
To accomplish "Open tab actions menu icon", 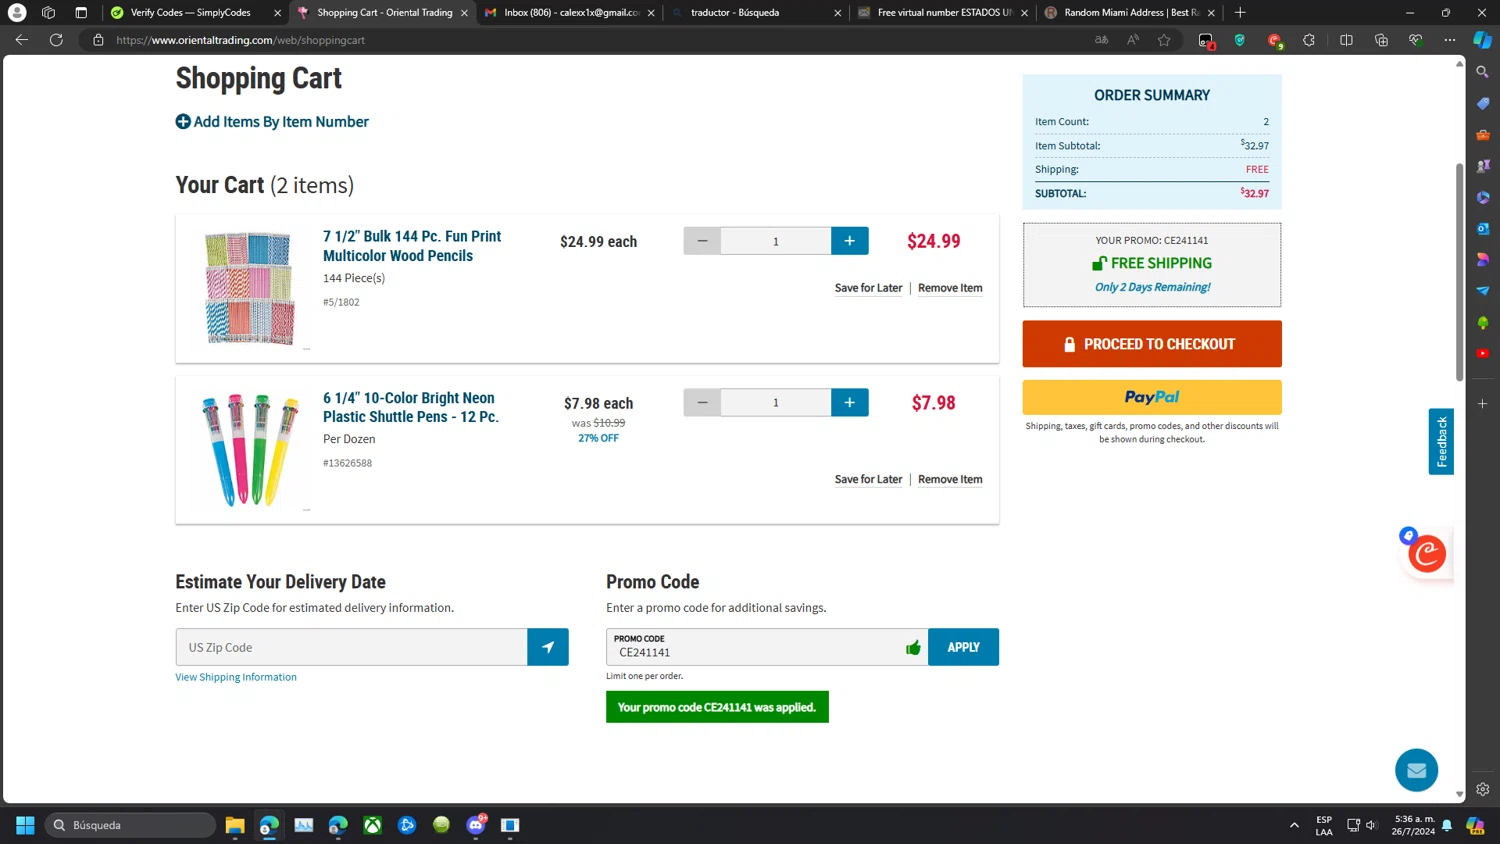I will pos(81,13).
